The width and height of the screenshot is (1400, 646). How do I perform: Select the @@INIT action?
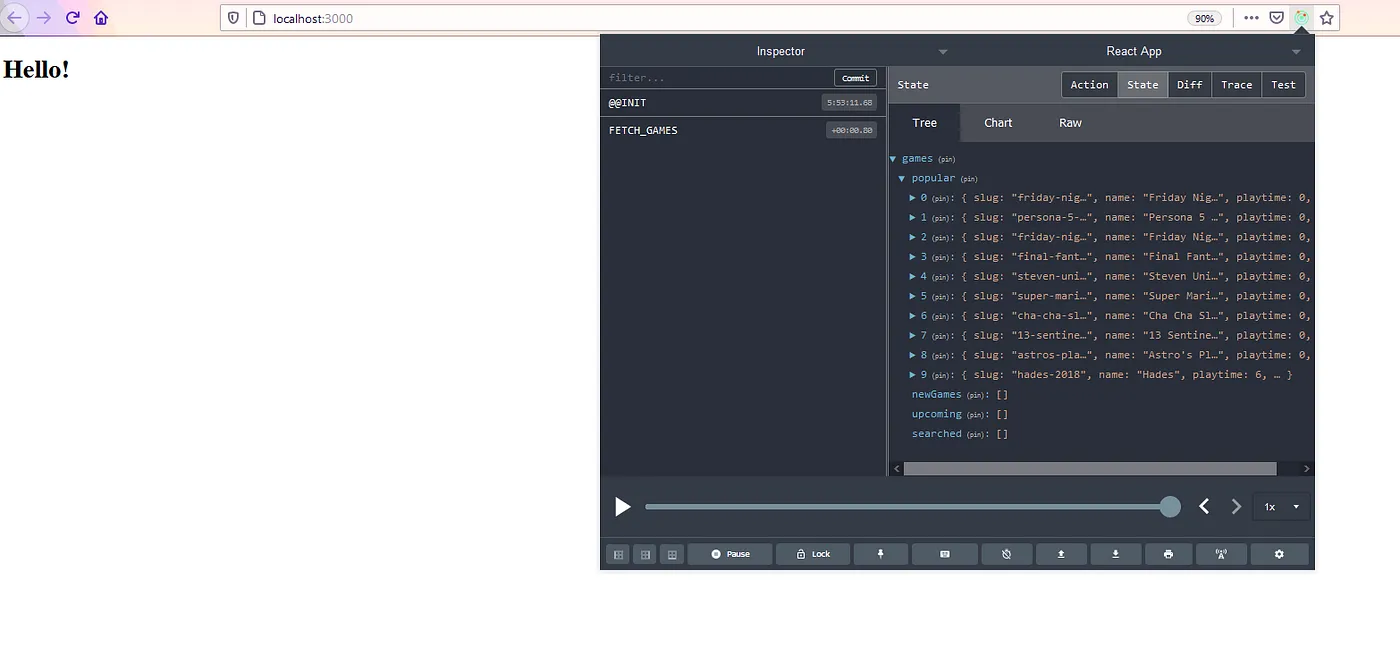(743, 103)
